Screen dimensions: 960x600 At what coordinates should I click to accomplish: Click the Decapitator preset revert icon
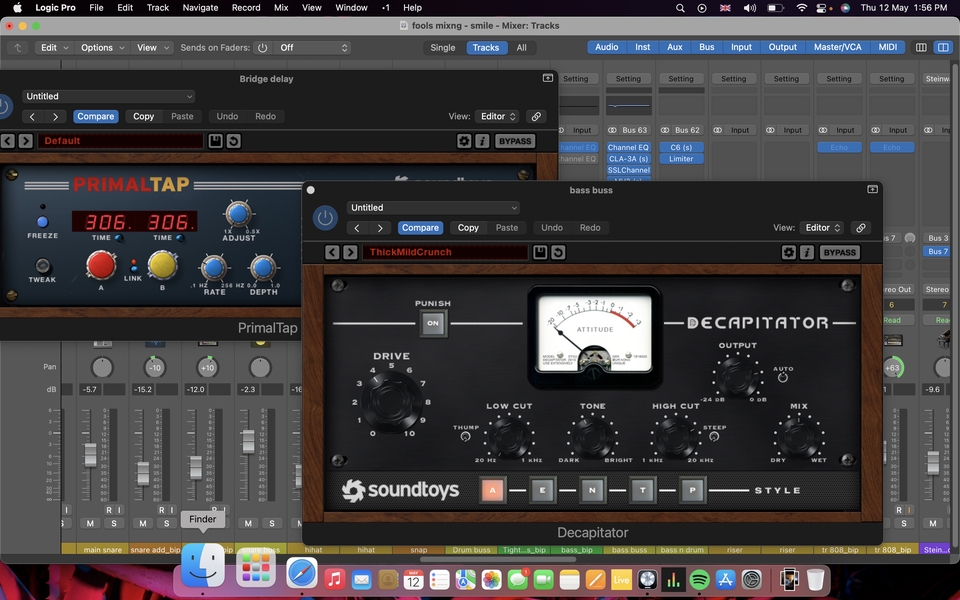coord(558,252)
